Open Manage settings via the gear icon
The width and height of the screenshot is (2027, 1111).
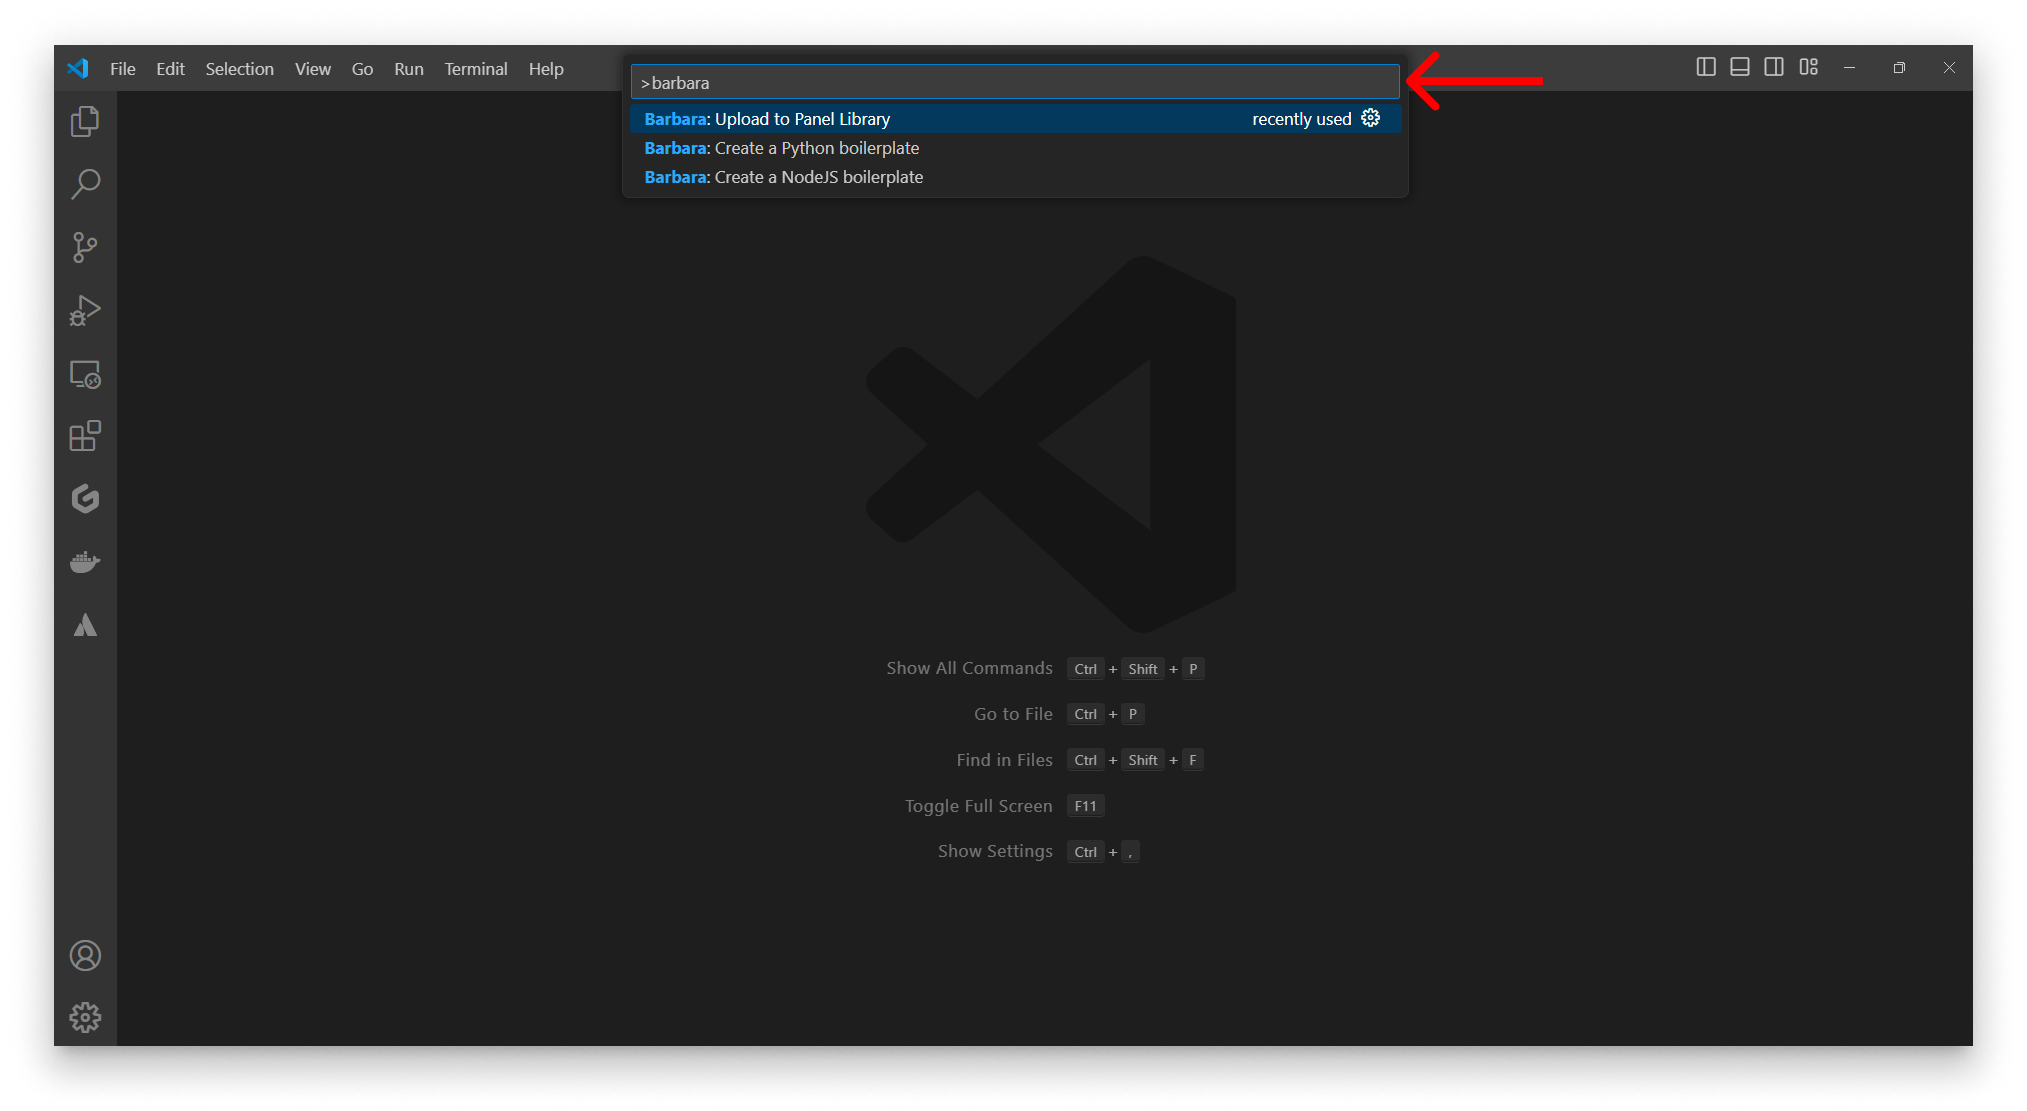85,1016
